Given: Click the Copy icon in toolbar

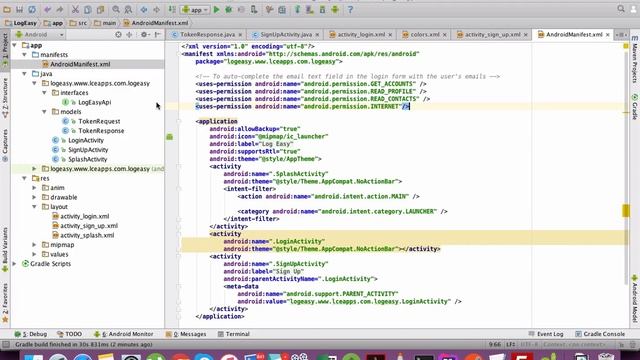Looking at the screenshot, I should [x=88, y=9].
